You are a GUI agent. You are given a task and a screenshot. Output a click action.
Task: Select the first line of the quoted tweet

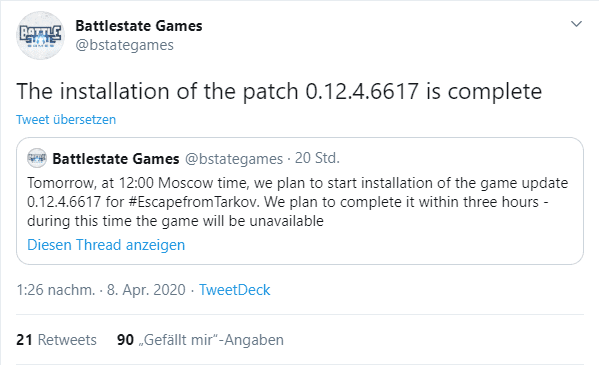coord(297,183)
